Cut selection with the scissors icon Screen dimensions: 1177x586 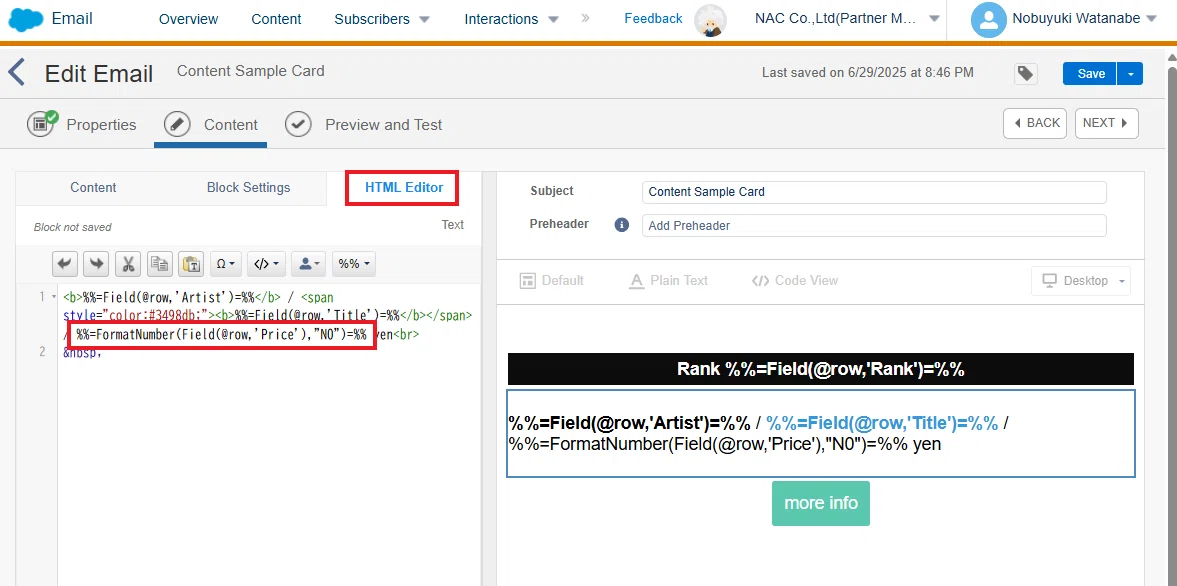click(x=128, y=264)
